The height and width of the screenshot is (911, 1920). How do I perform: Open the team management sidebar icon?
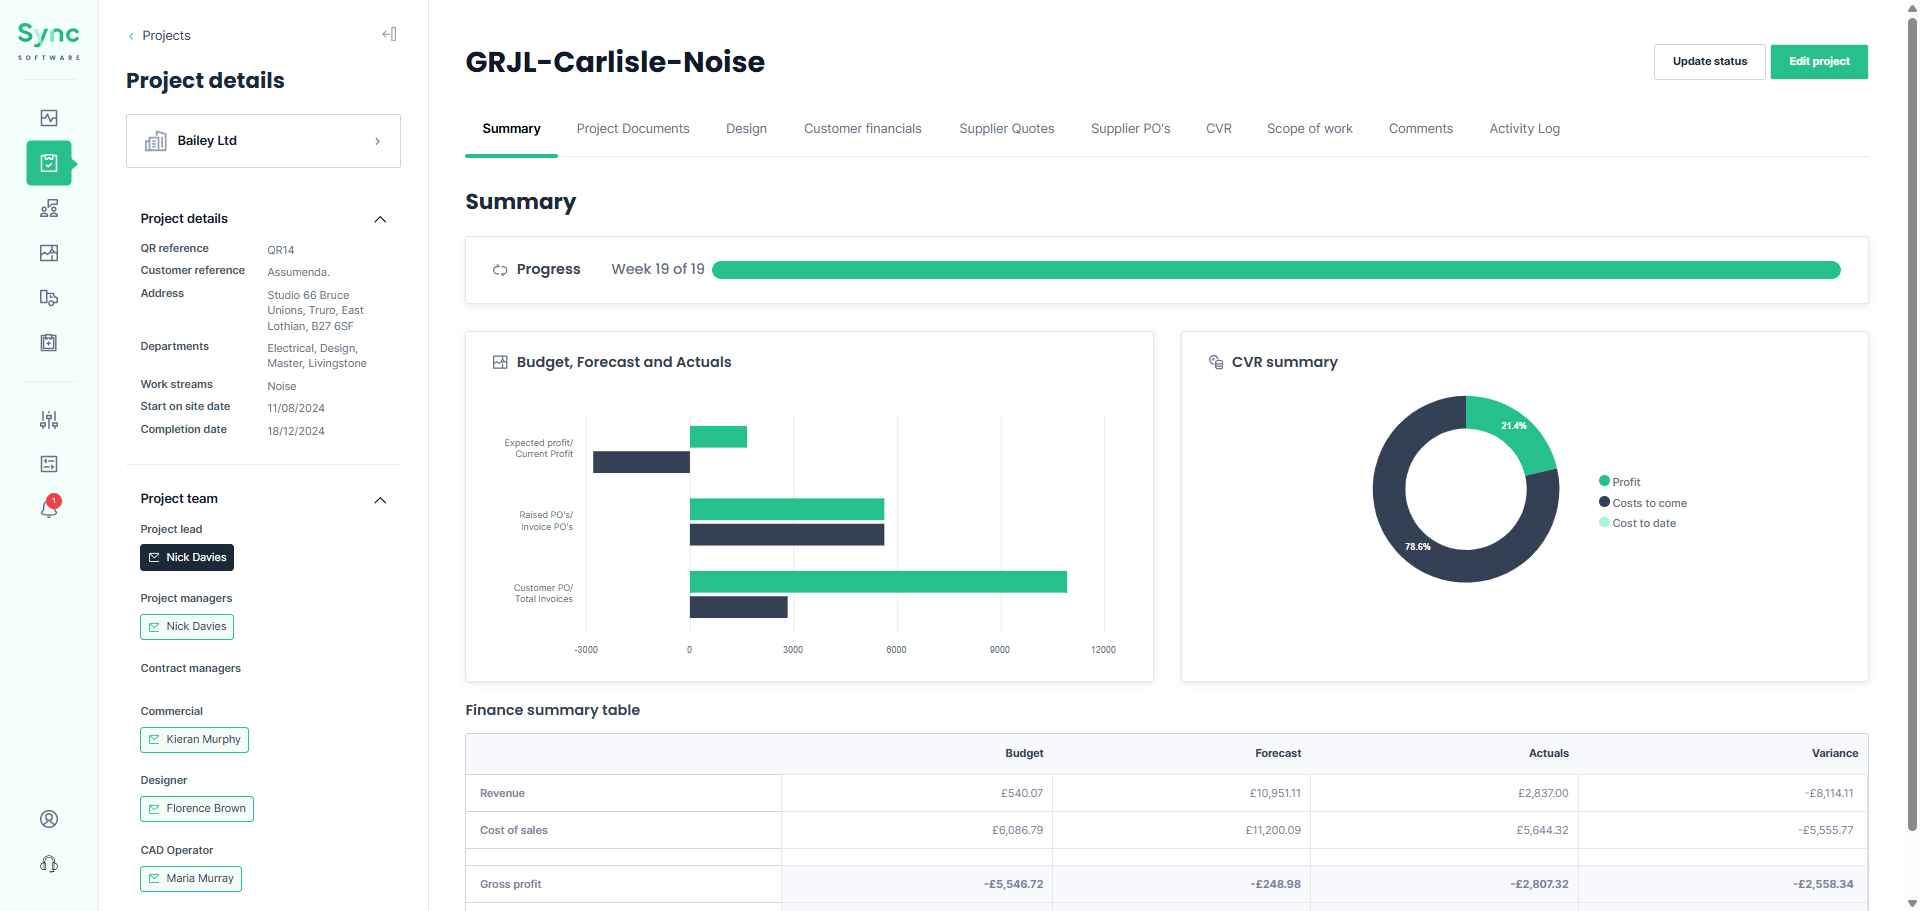tap(48, 208)
